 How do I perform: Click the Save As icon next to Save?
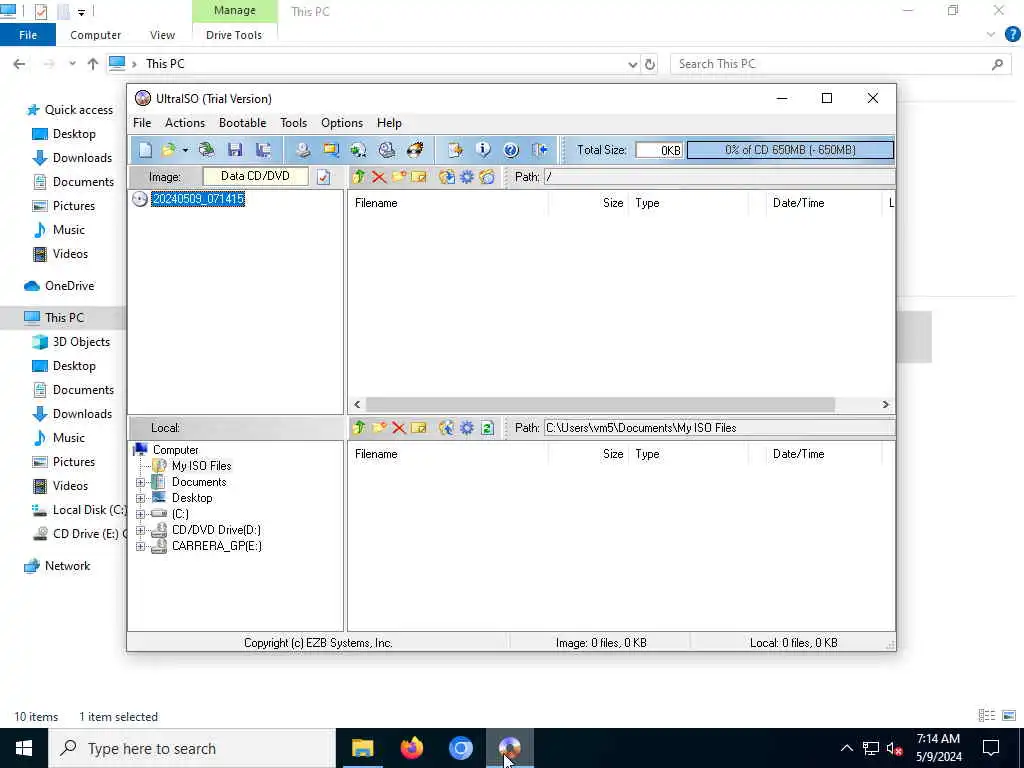click(x=263, y=150)
